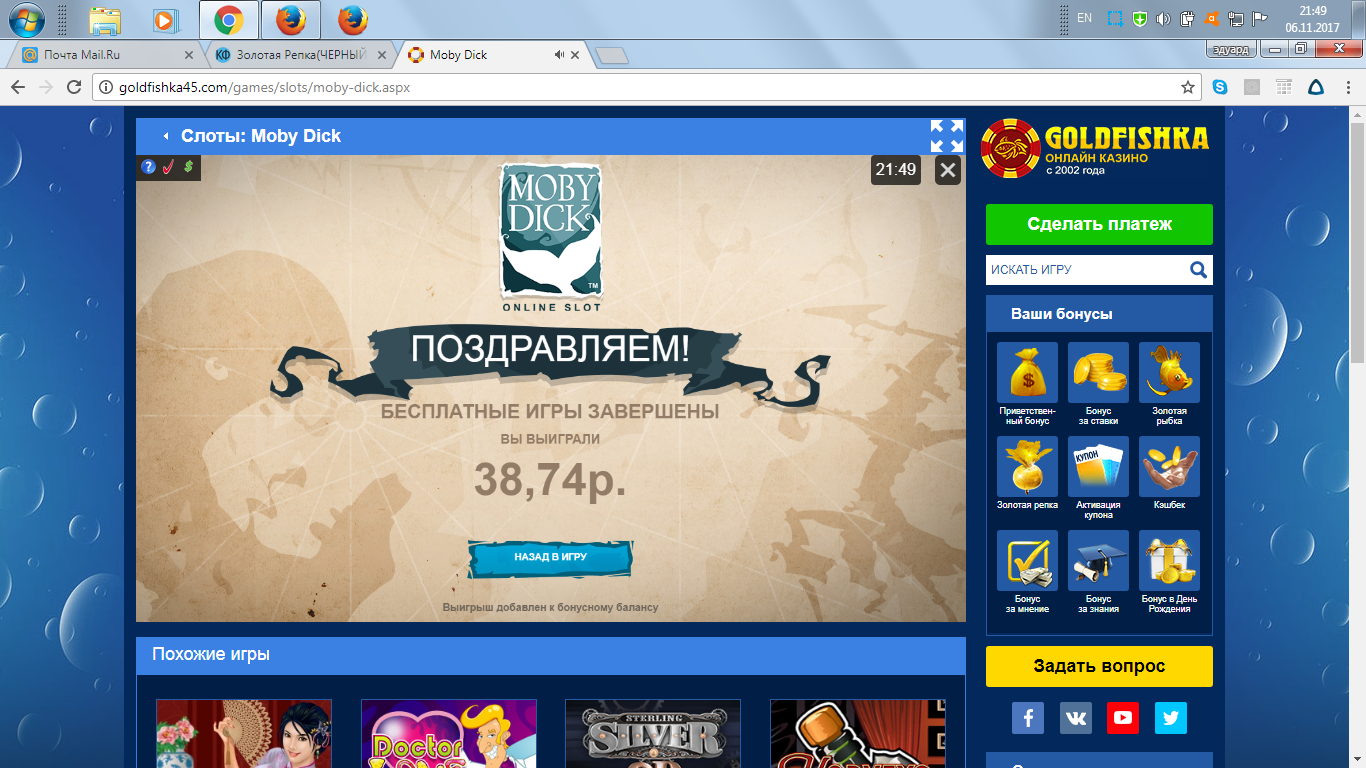The width and height of the screenshot is (1366, 768).
Task: Click the browser back arrow
Action: click(x=18, y=87)
